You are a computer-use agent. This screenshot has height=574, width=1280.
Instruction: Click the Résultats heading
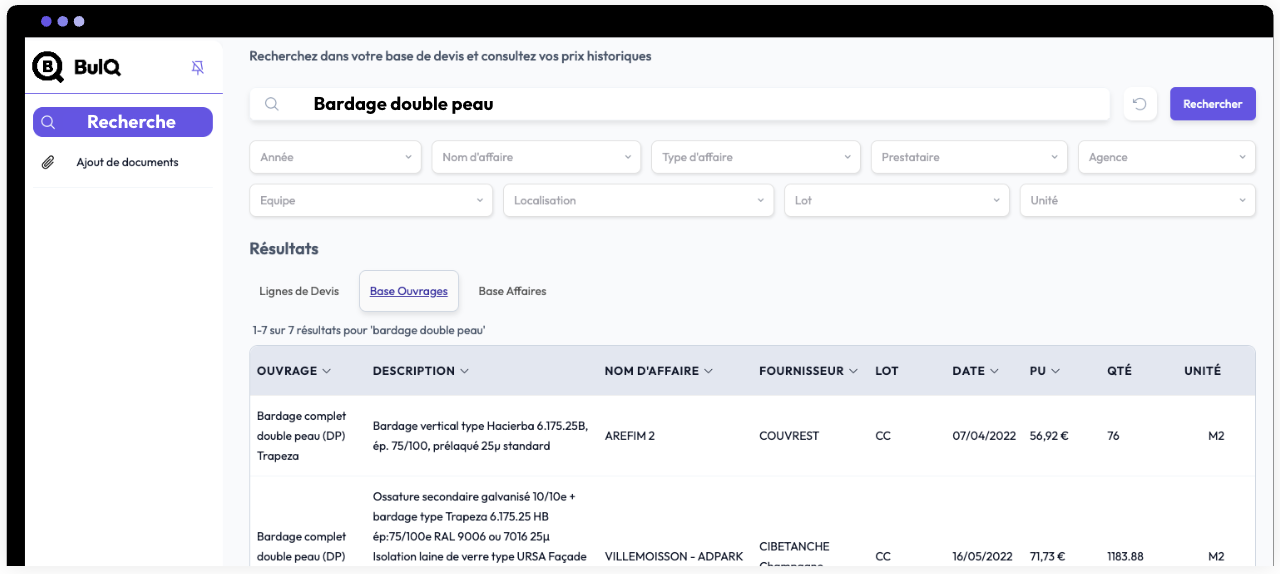pos(284,249)
